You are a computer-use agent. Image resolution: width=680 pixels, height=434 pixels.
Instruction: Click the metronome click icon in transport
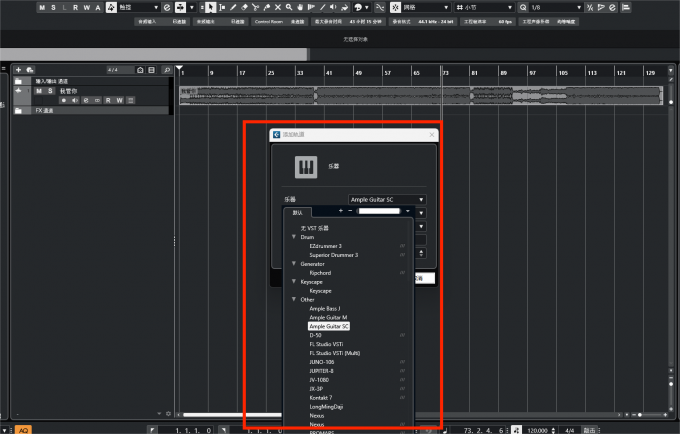517,430
